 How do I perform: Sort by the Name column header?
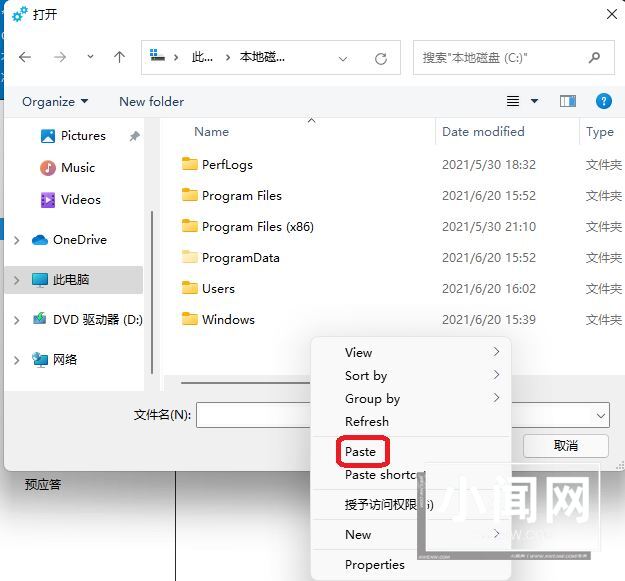[211, 132]
